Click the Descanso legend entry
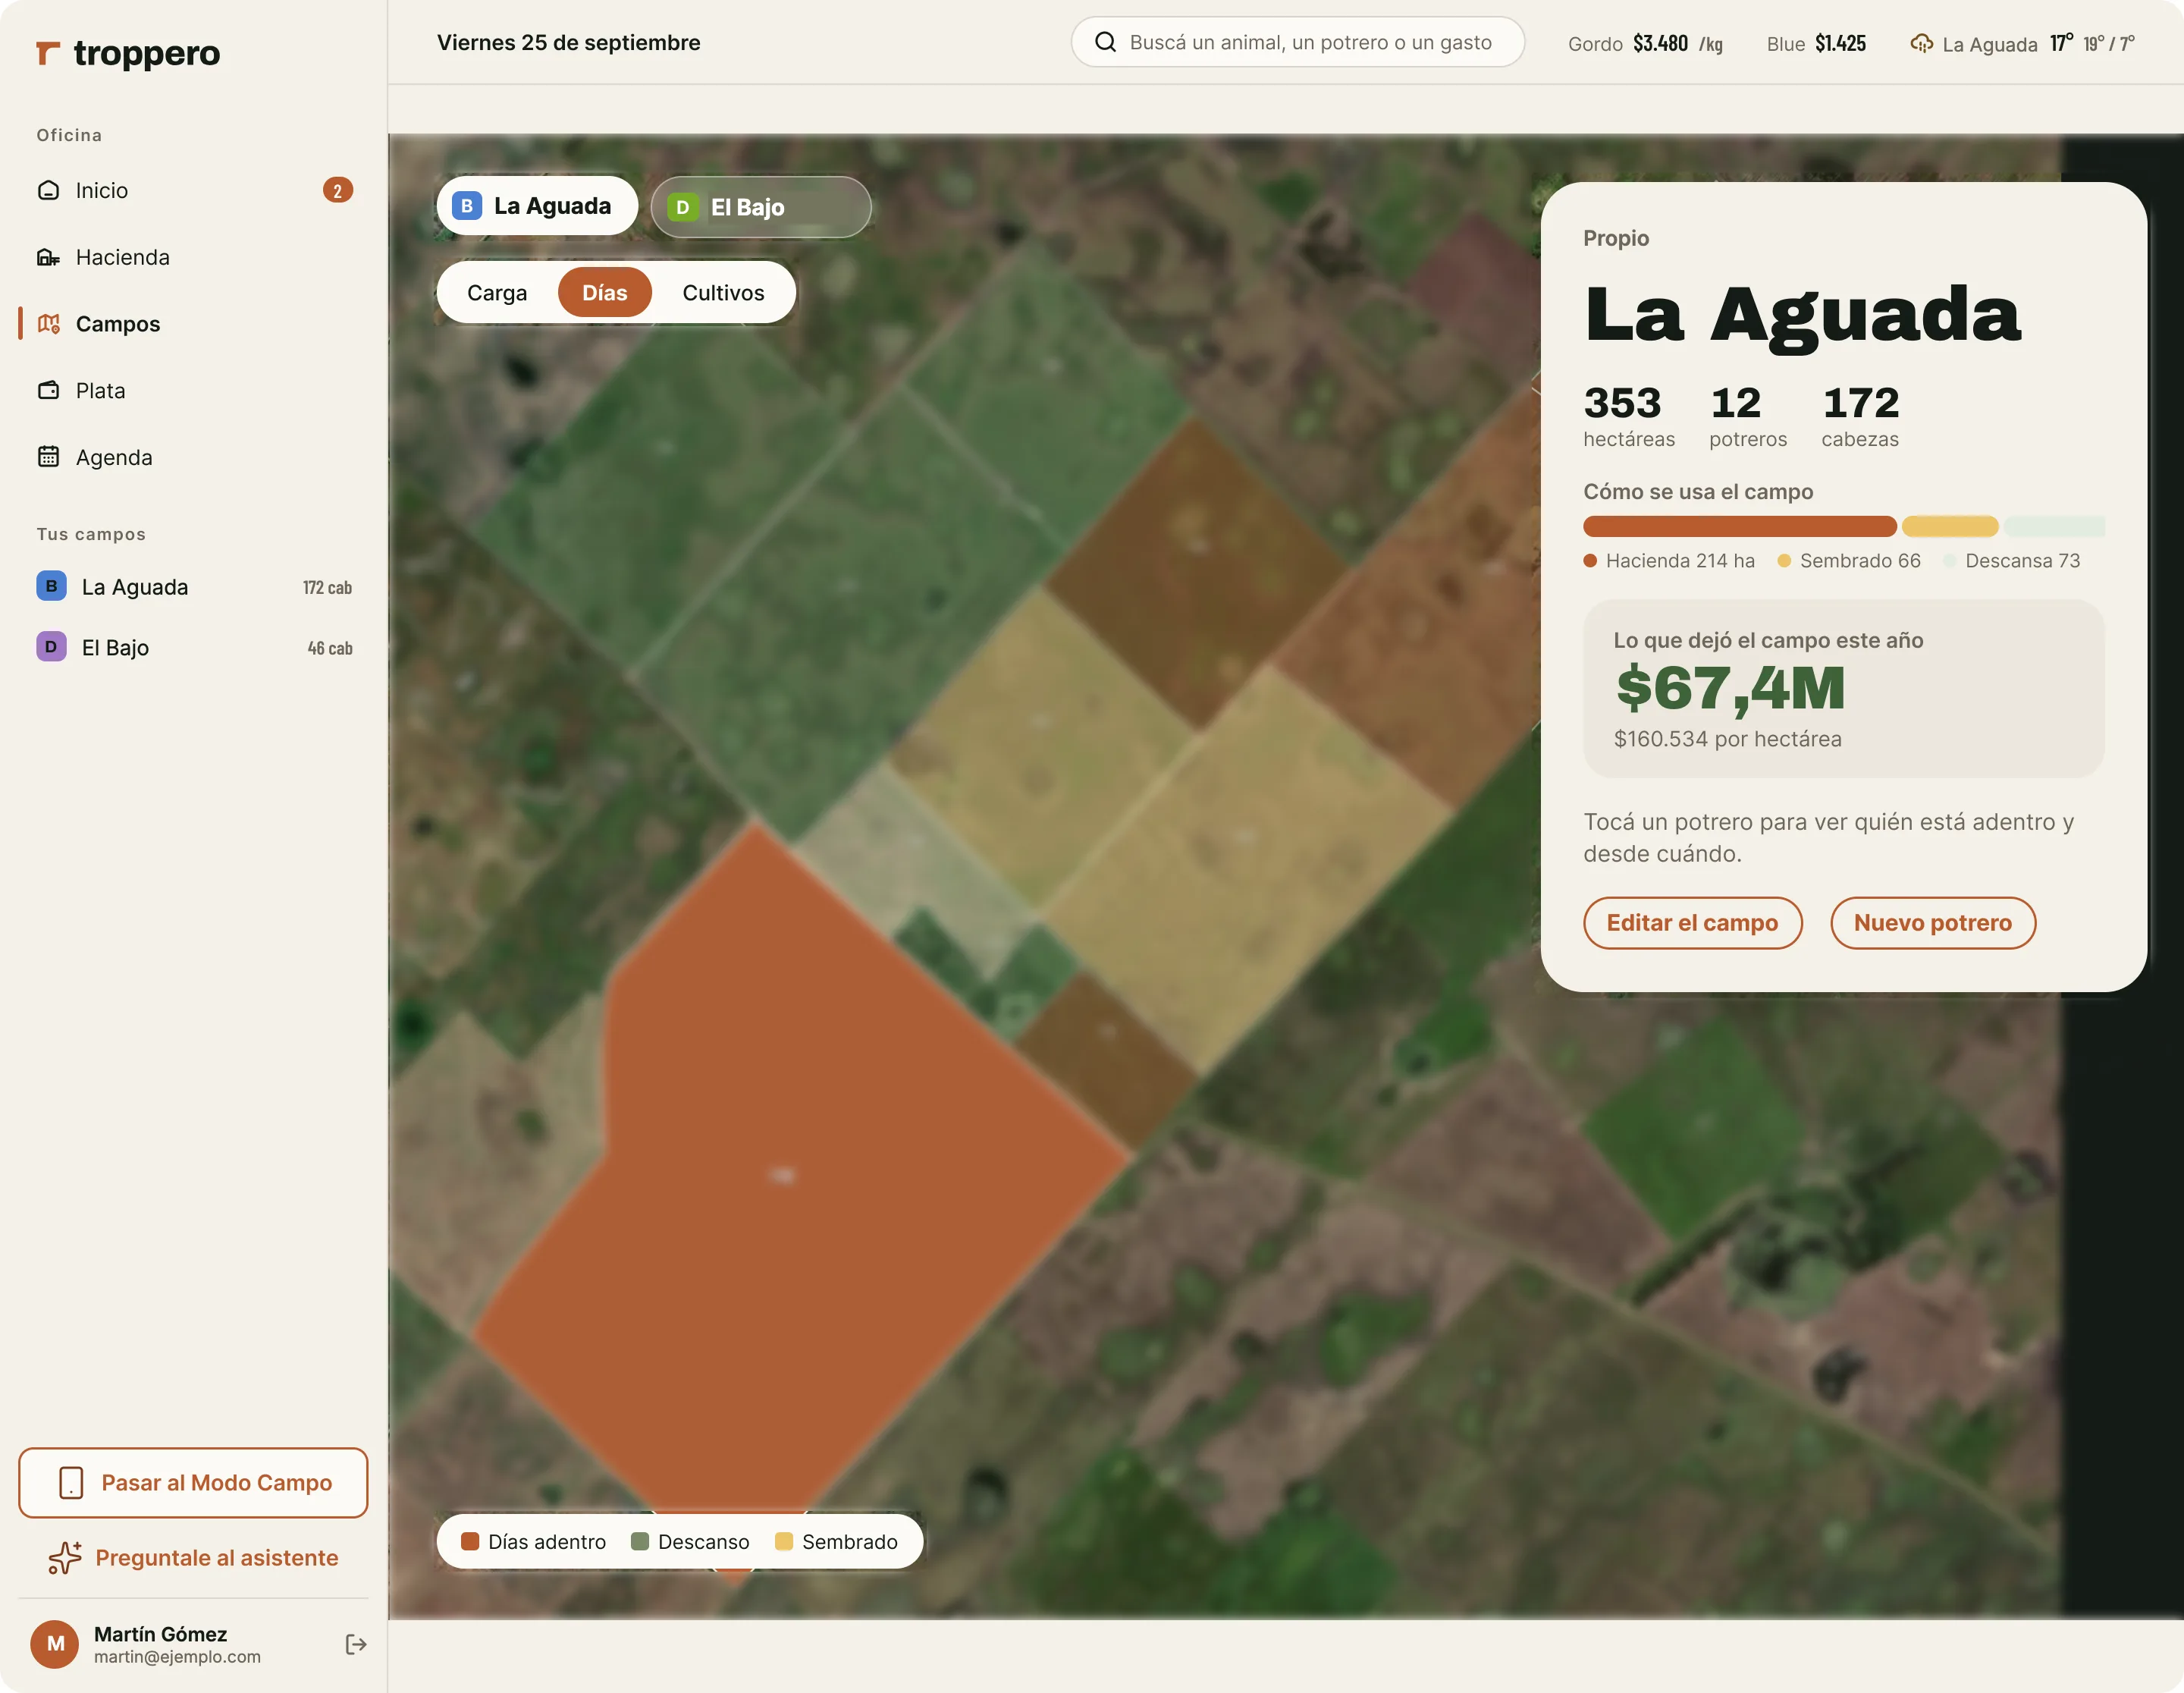 (690, 1541)
